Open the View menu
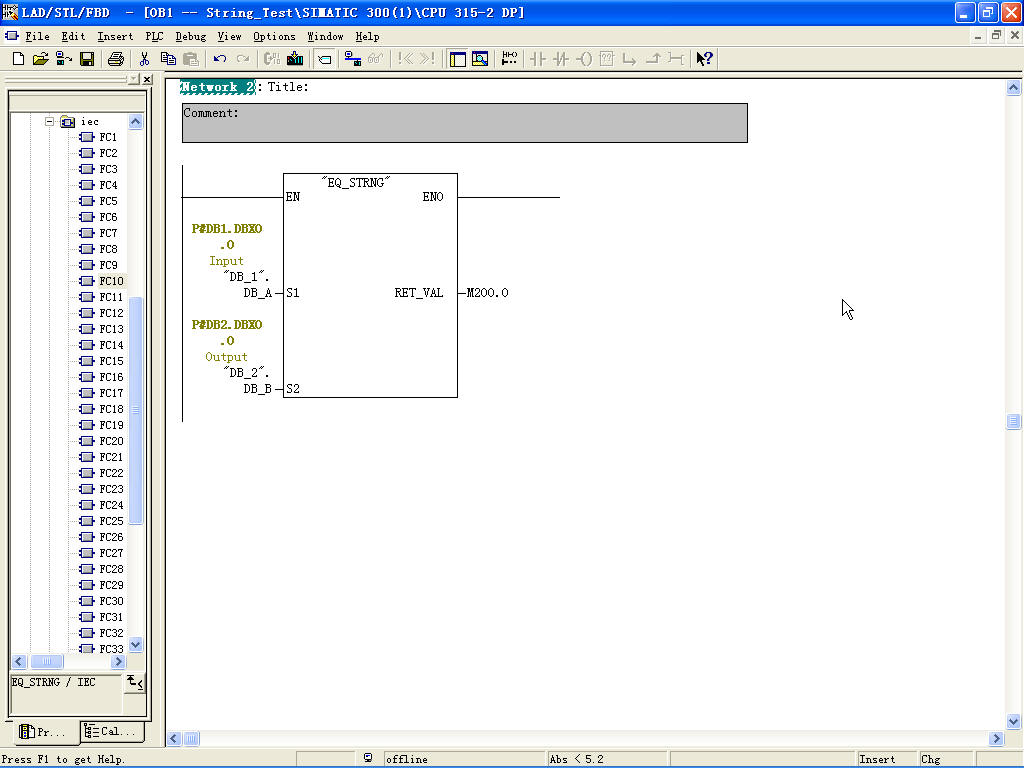The image size is (1024, 768). click(x=229, y=37)
